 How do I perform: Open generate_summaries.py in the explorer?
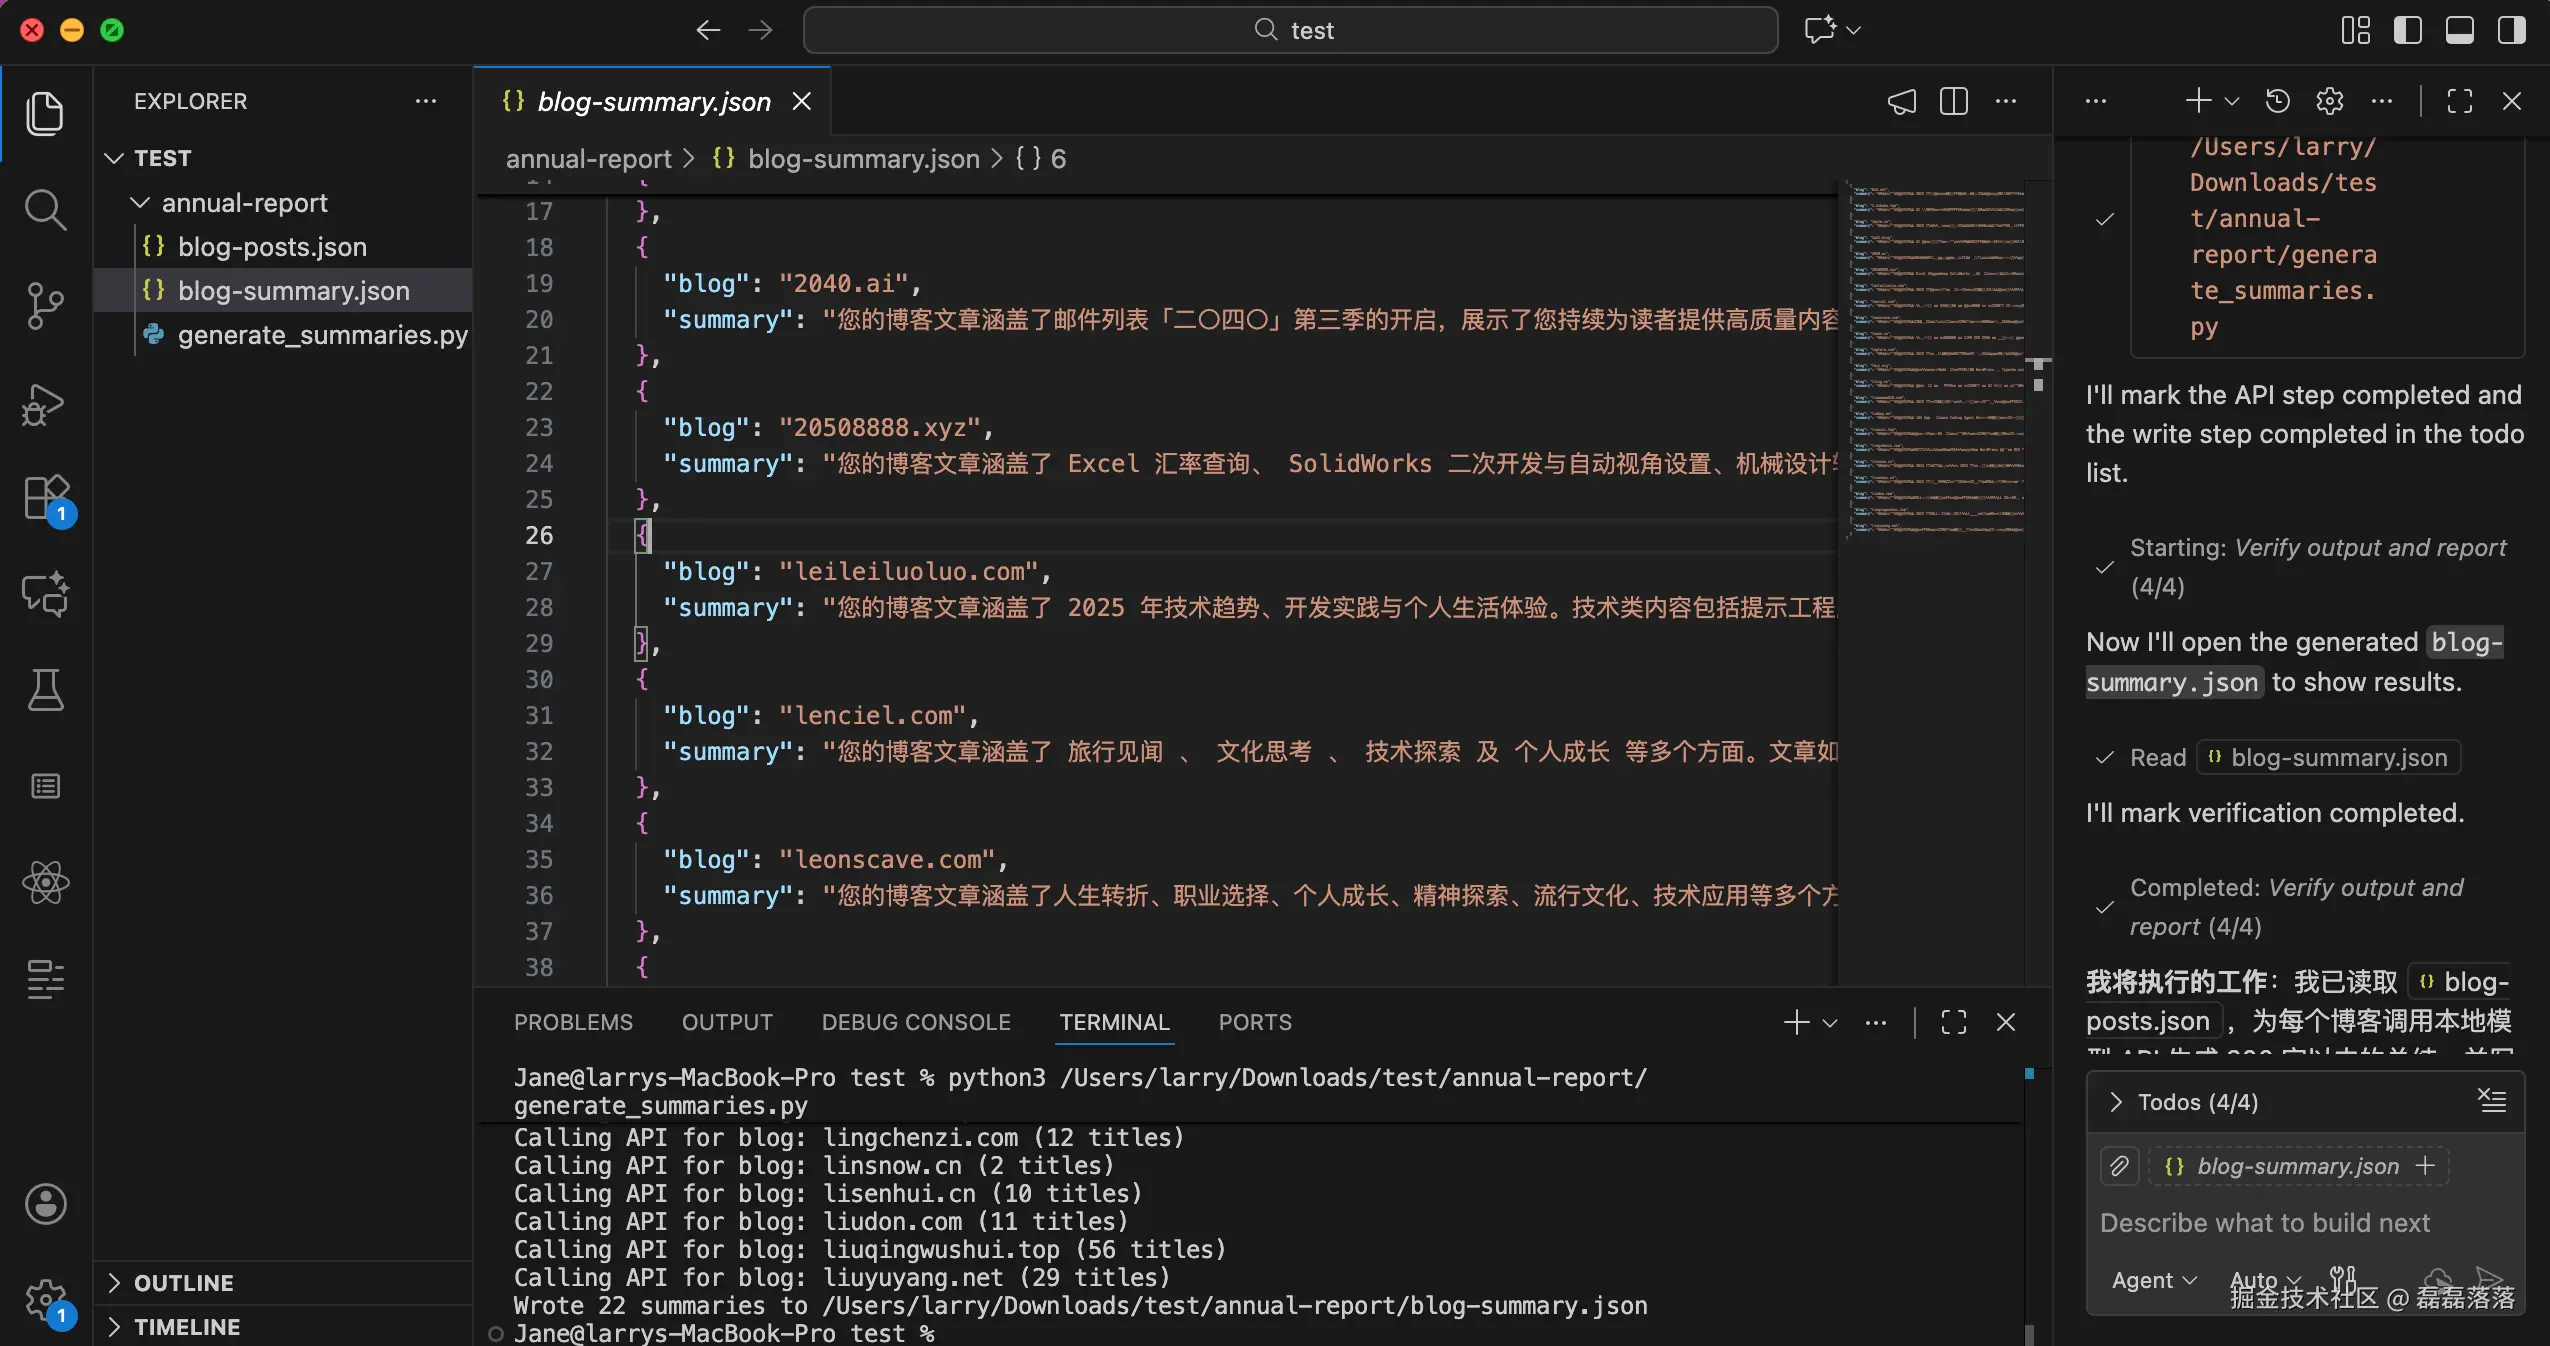[x=322, y=335]
